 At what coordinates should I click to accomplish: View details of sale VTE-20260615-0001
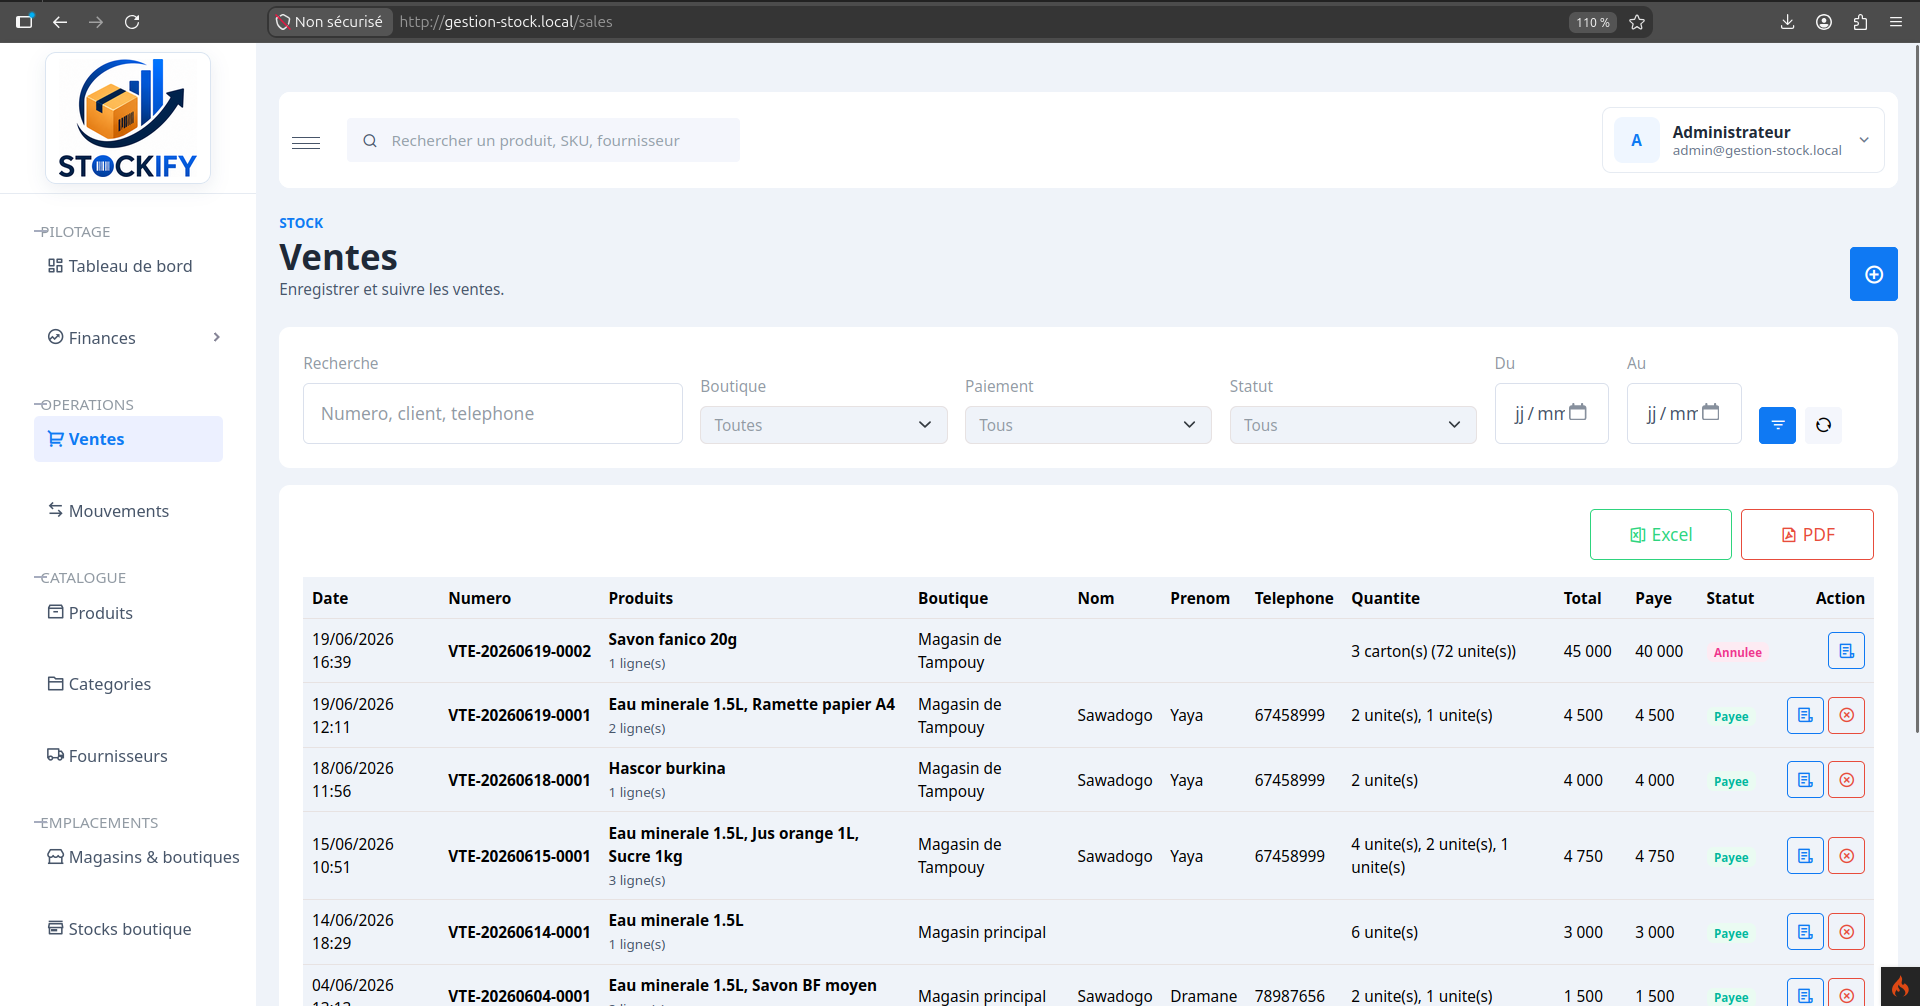coord(1805,856)
